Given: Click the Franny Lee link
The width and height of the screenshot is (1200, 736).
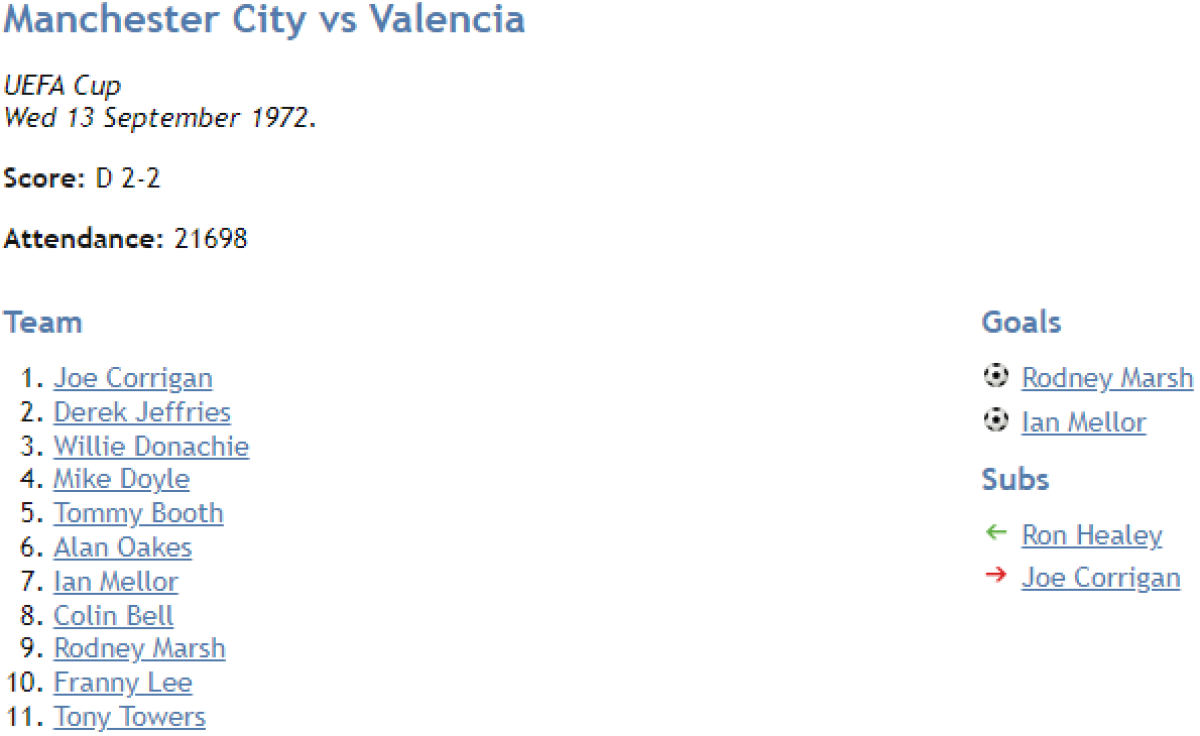Looking at the screenshot, I should coord(122,683).
